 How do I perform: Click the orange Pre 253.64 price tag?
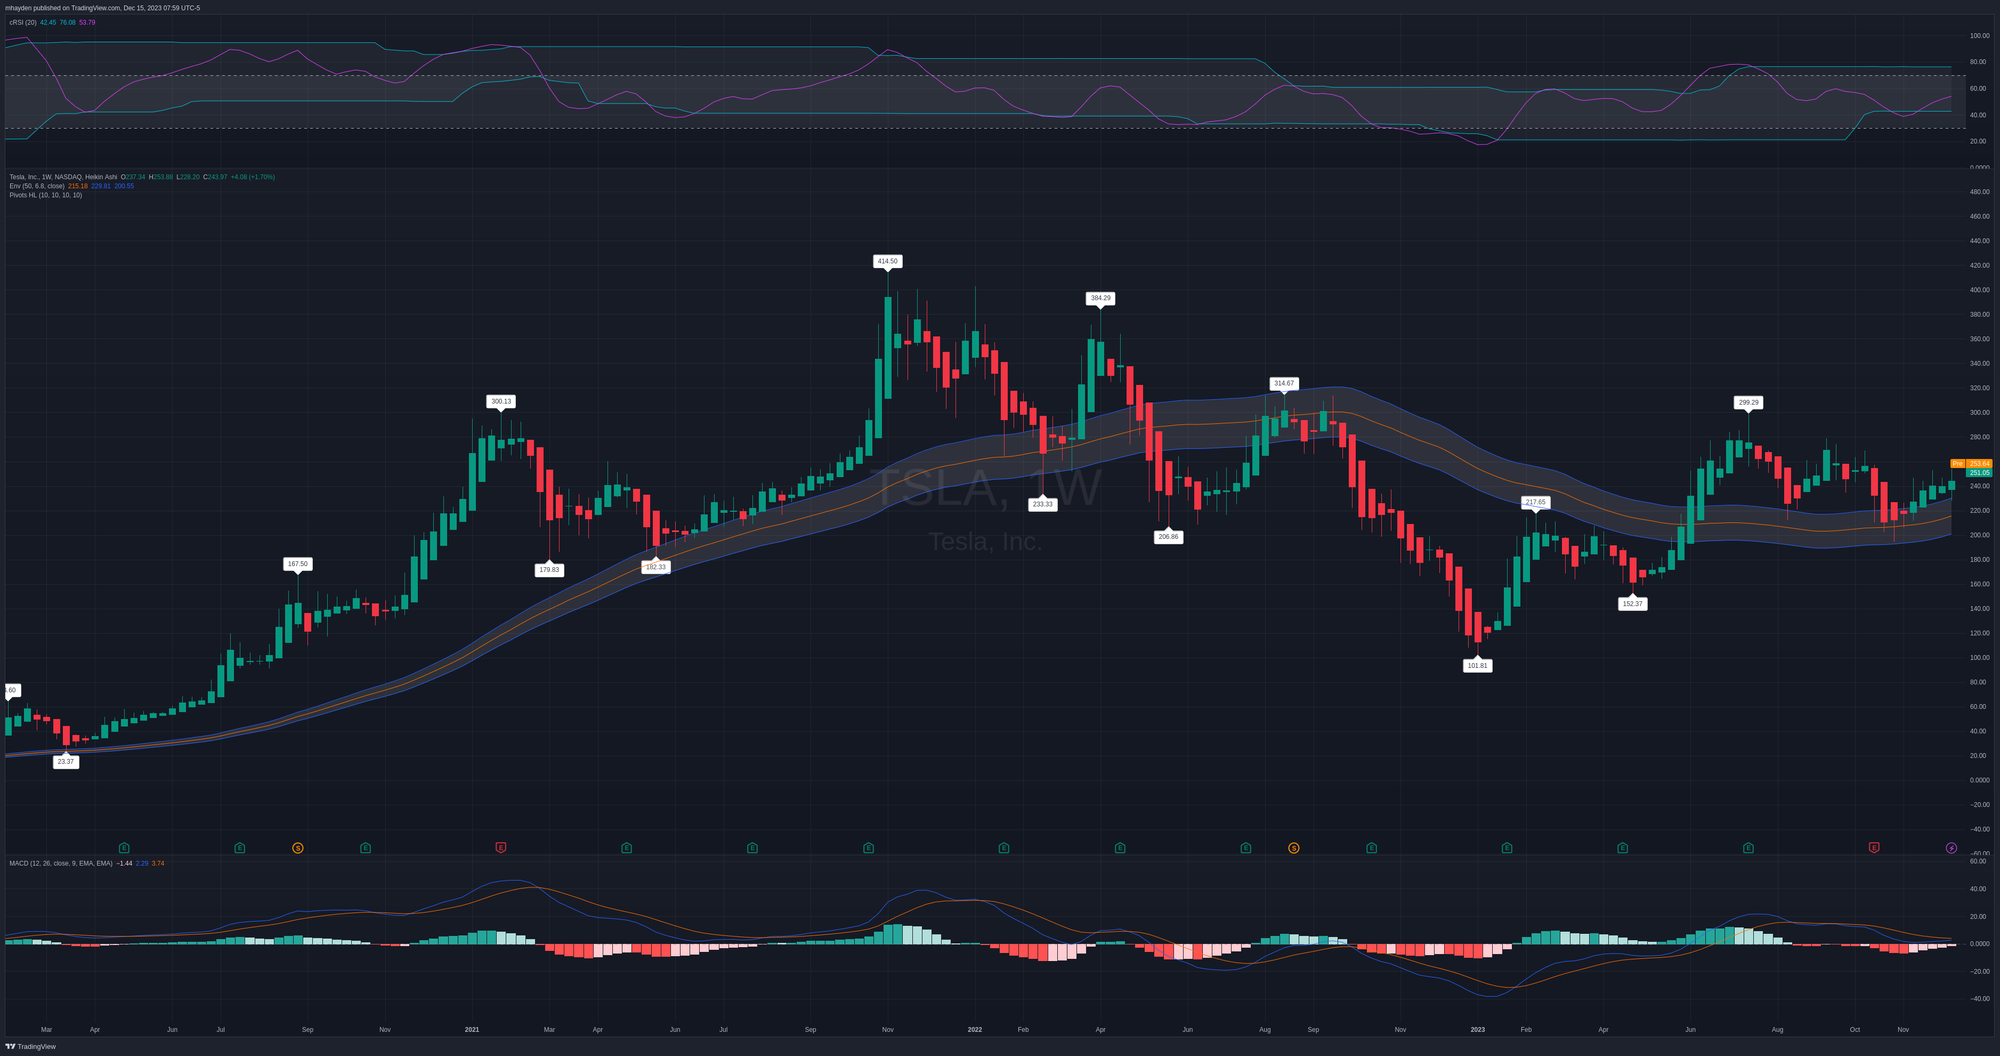[x=1972, y=464]
